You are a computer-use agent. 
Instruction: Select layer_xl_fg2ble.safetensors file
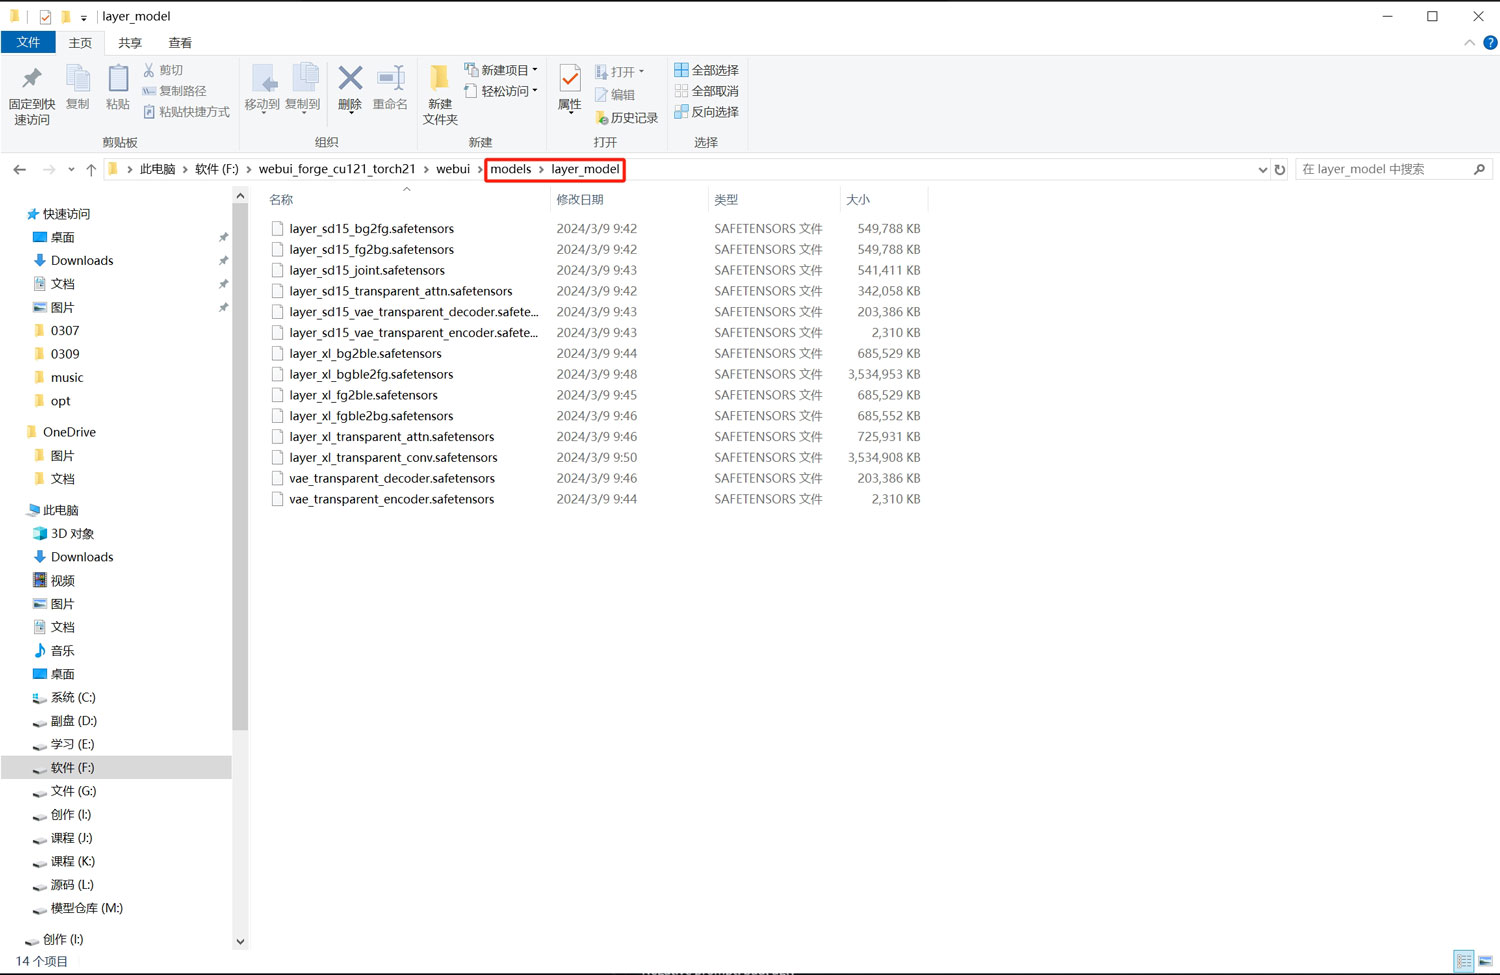[363, 395]
